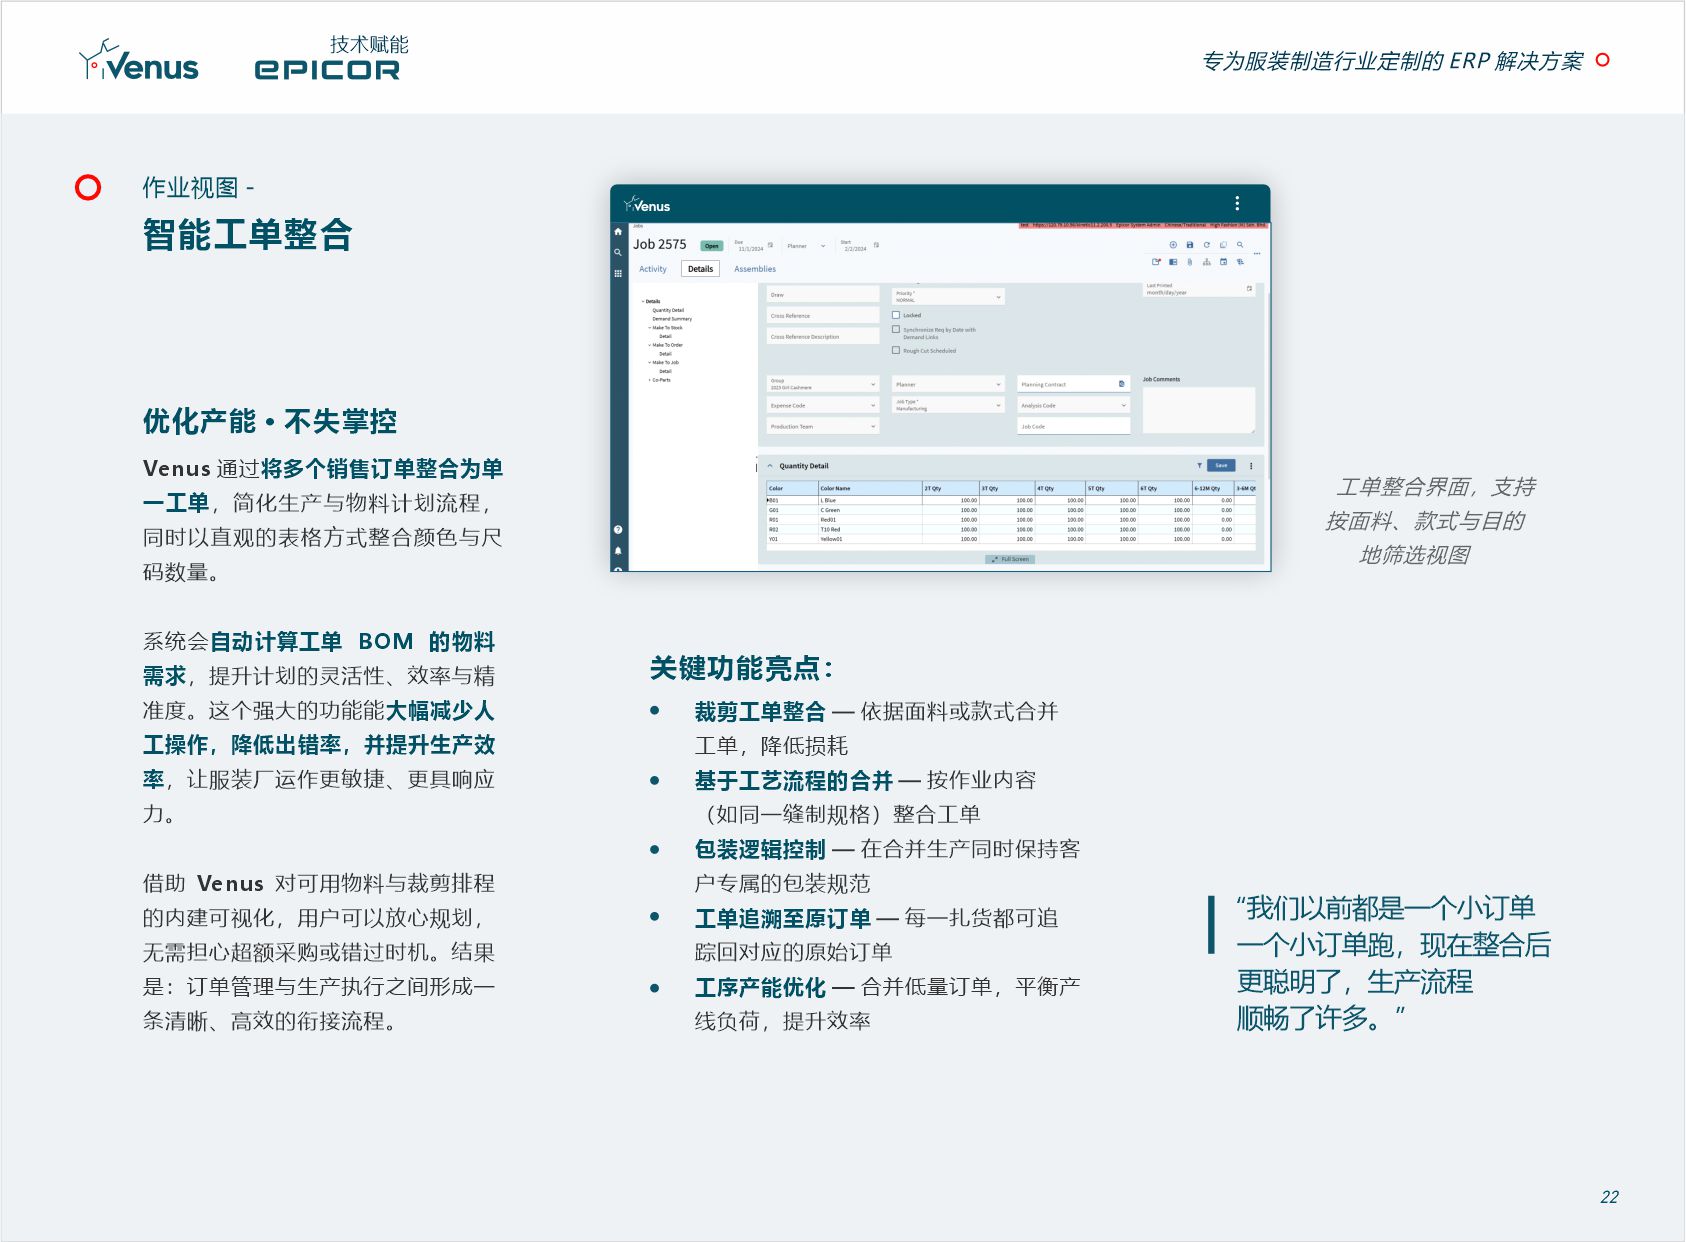Select Quantity Detail in the tree

pos(668,310)
